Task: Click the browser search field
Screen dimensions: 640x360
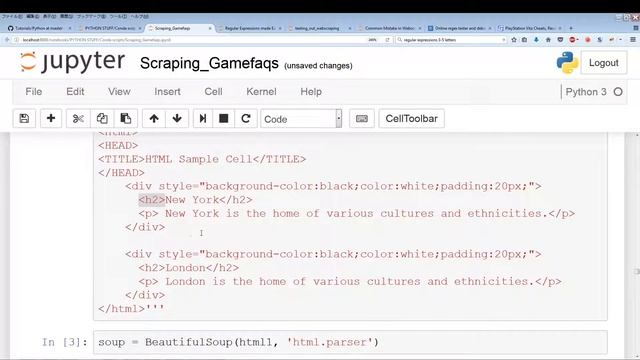Action: pyautogui.click(x=451, y=40)
